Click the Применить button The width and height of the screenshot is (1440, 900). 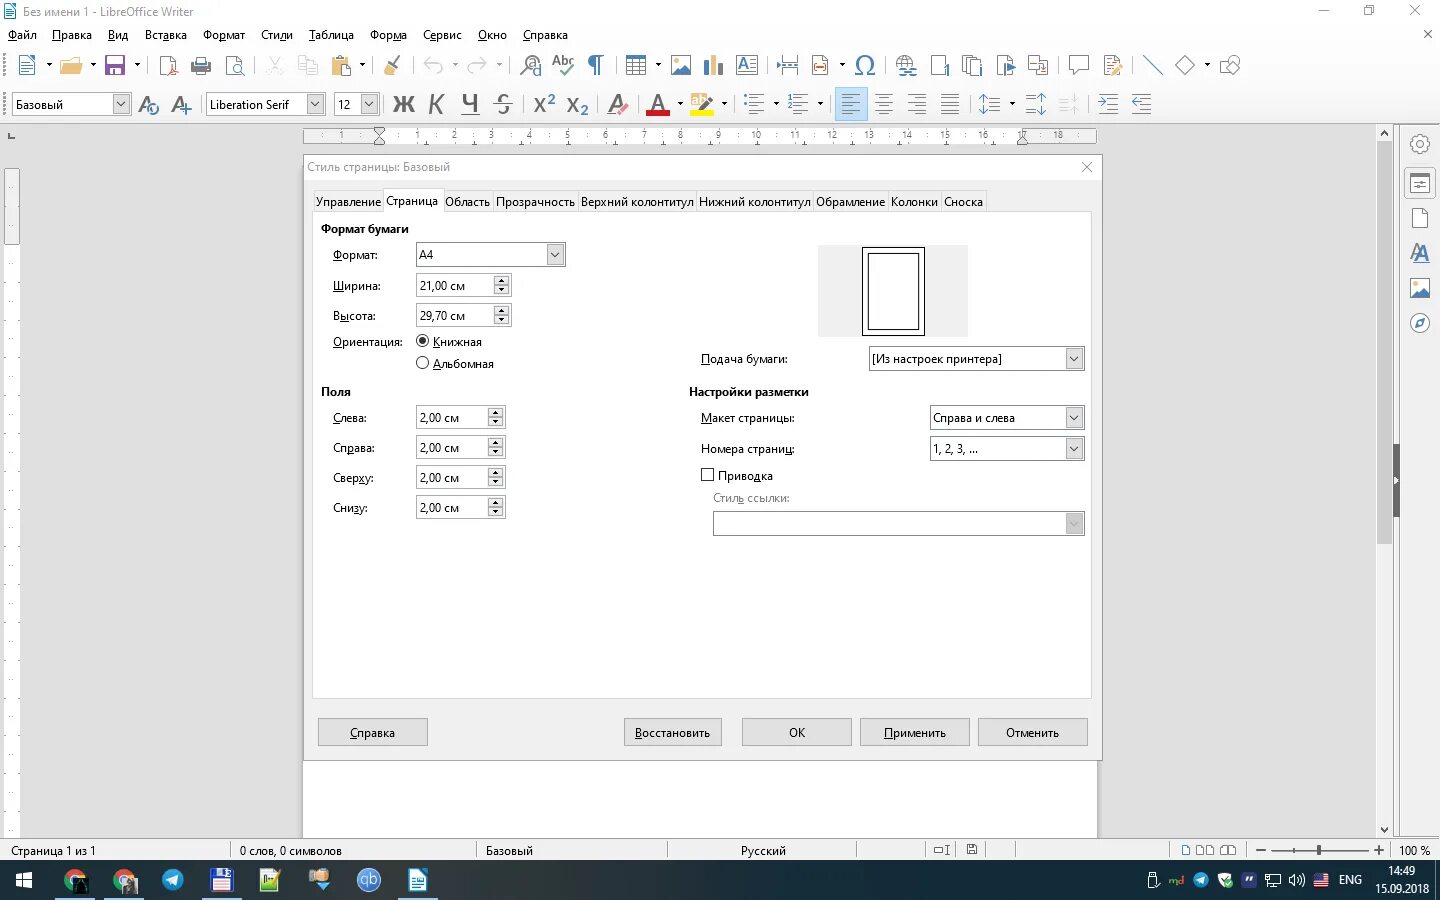click(x=915, y=732)
